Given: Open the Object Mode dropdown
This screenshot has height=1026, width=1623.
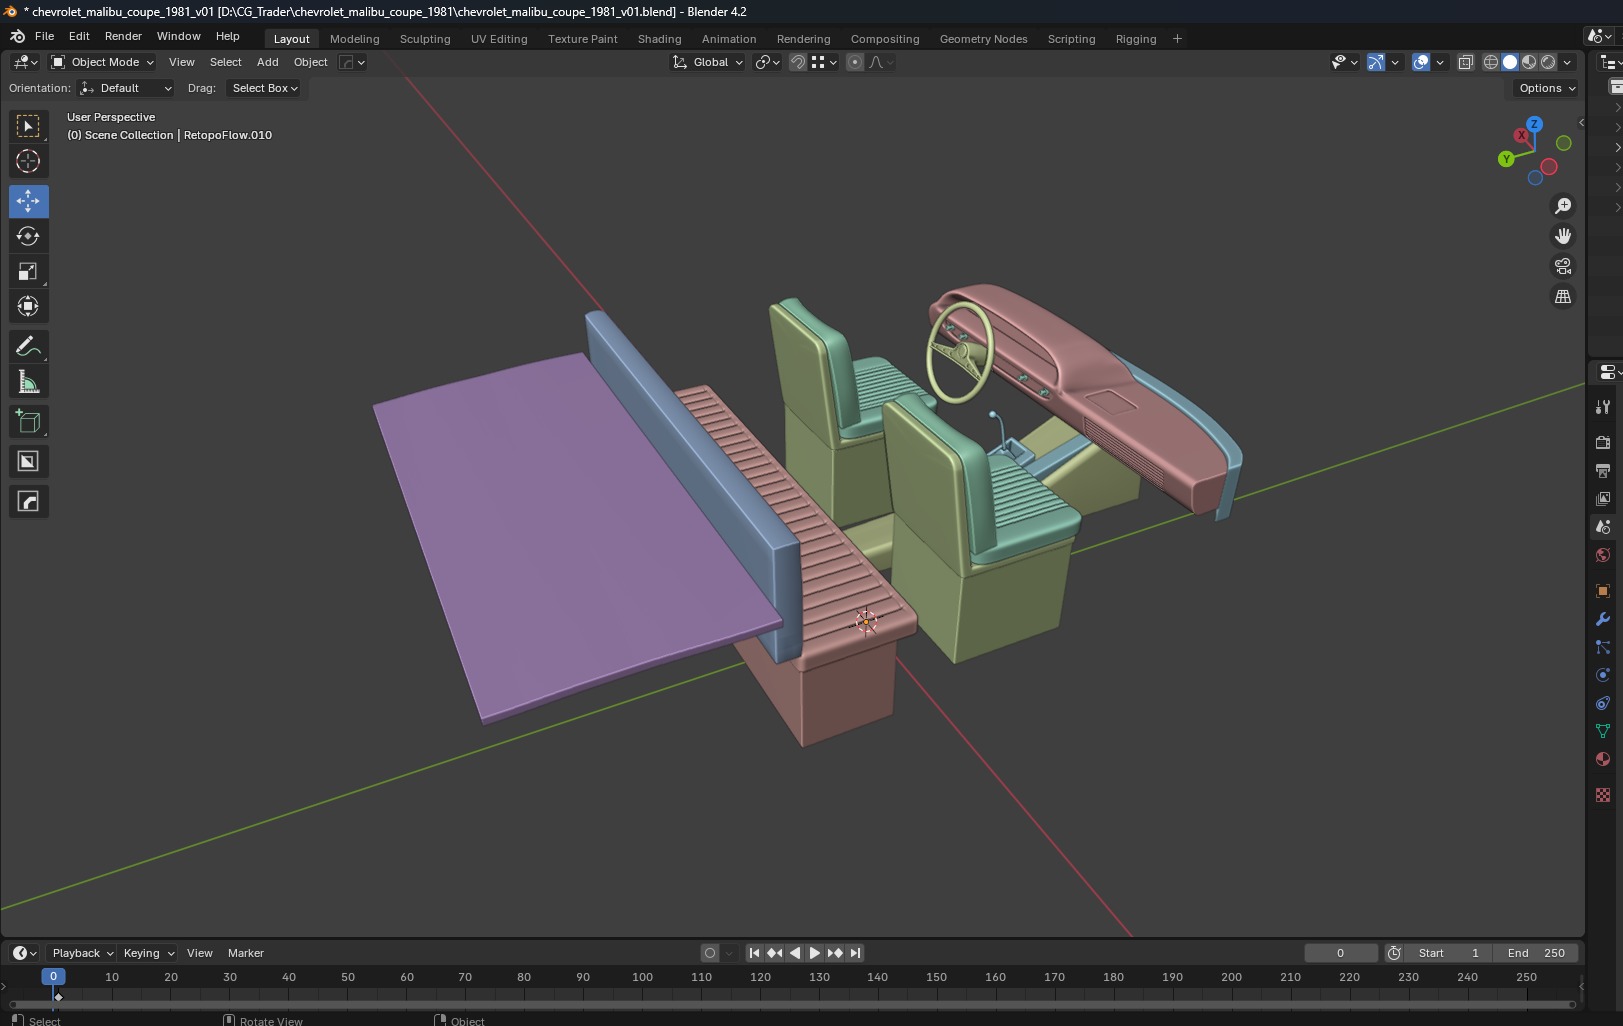Looking at the screenshot, I should pos(103,62).
